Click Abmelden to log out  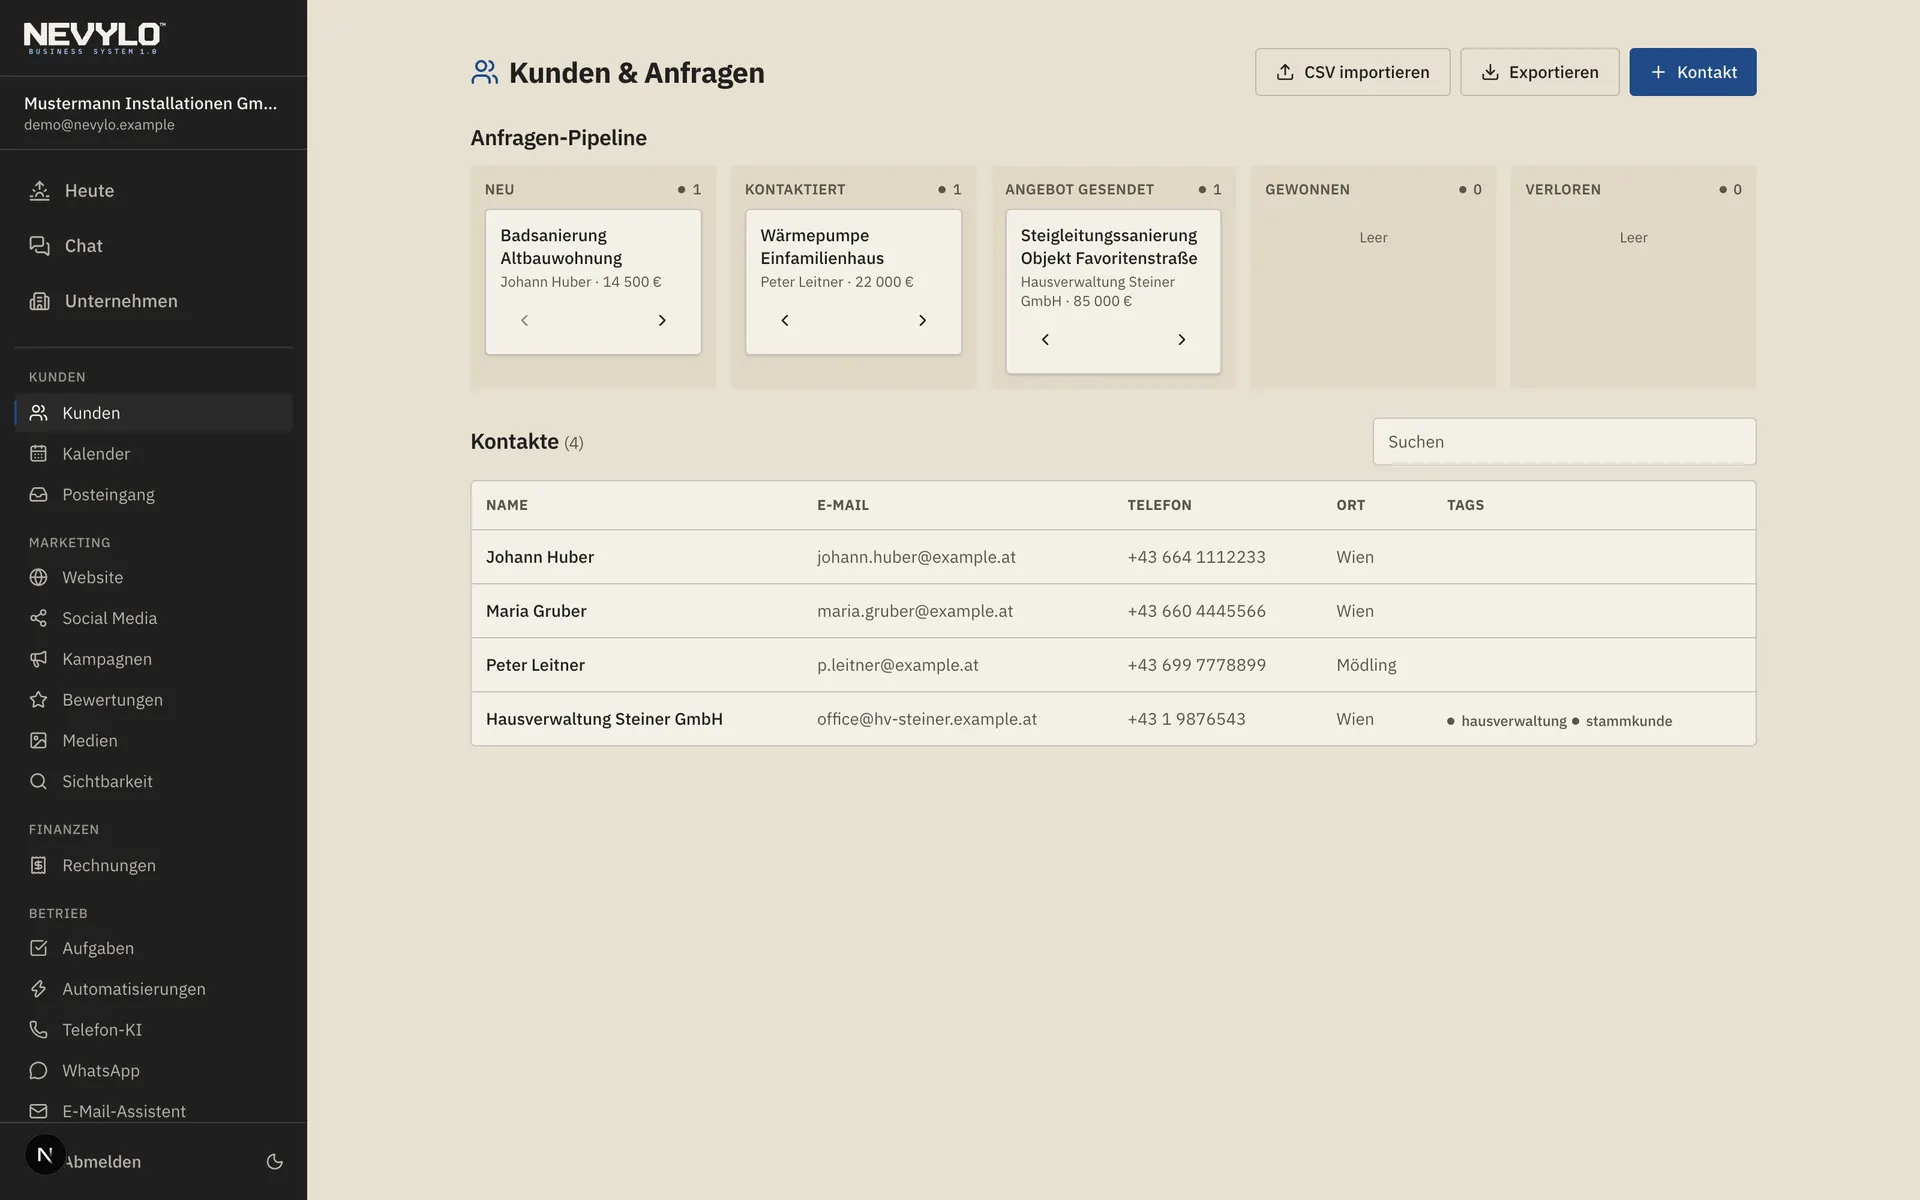104,1161
